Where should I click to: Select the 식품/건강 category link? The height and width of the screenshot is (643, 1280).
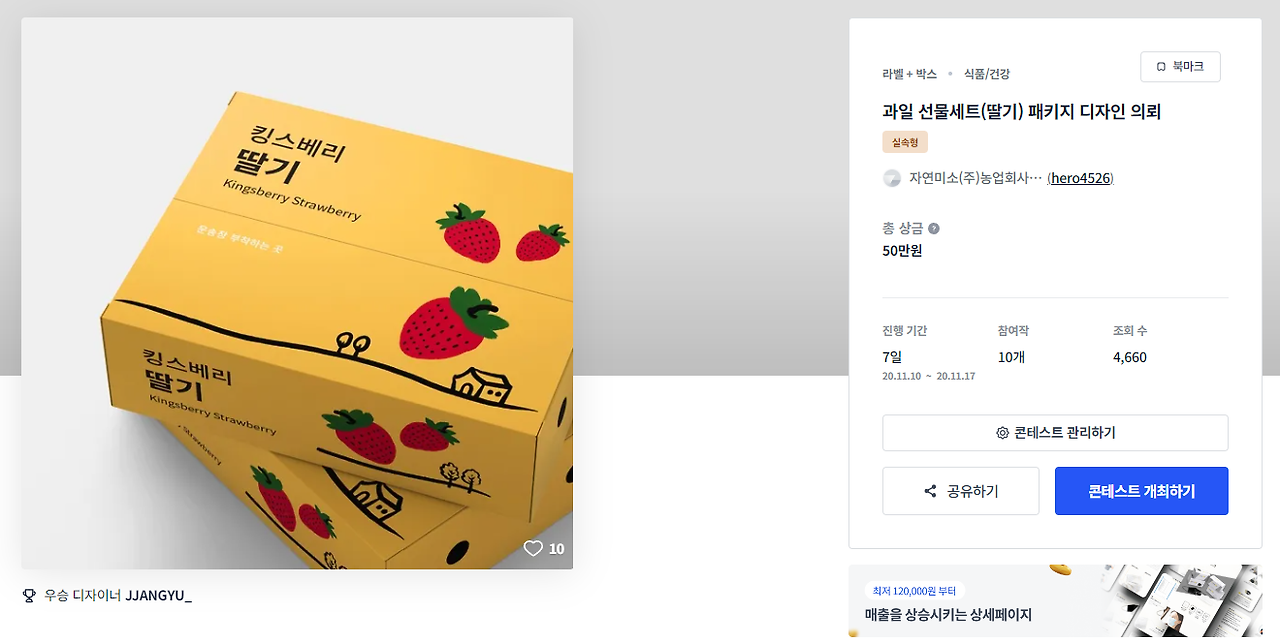tap(987, 74)
